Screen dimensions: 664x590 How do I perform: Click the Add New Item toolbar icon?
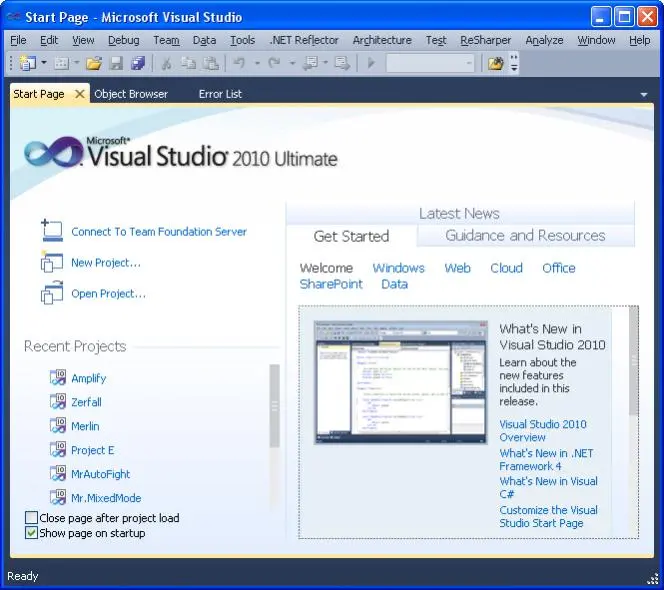[61, 64]
